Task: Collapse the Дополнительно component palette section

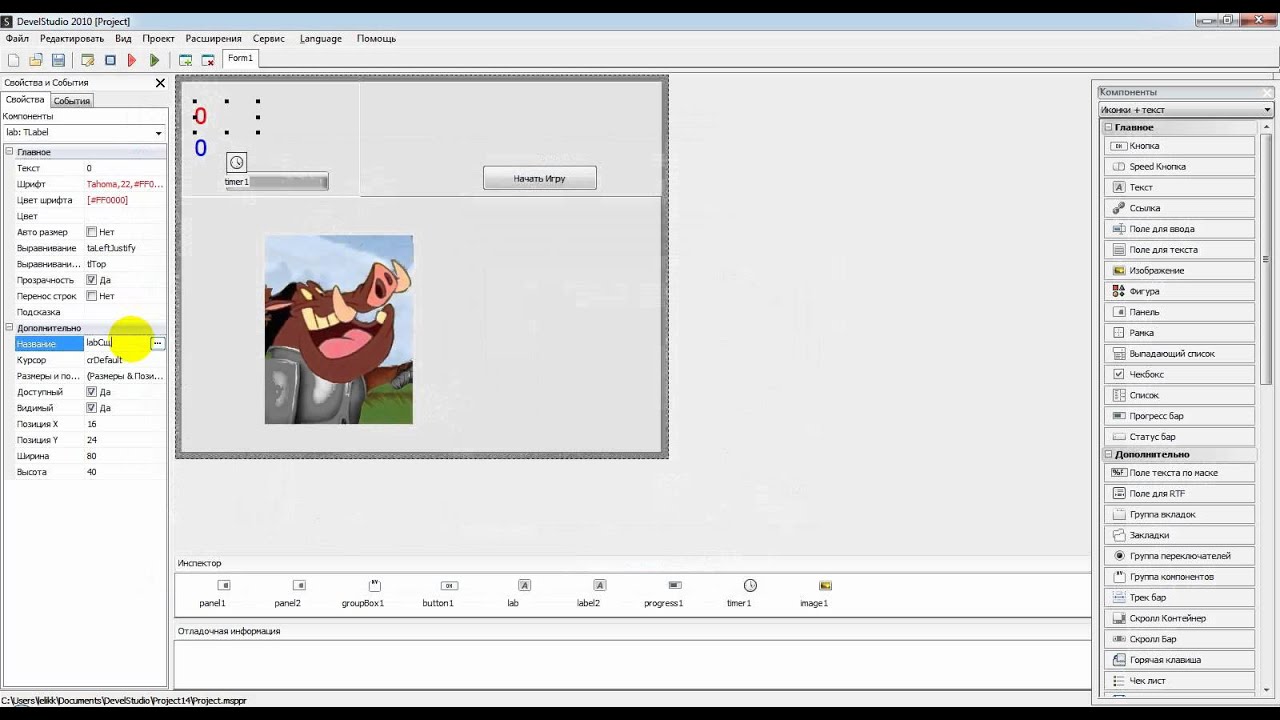Action: (1109, 454)
